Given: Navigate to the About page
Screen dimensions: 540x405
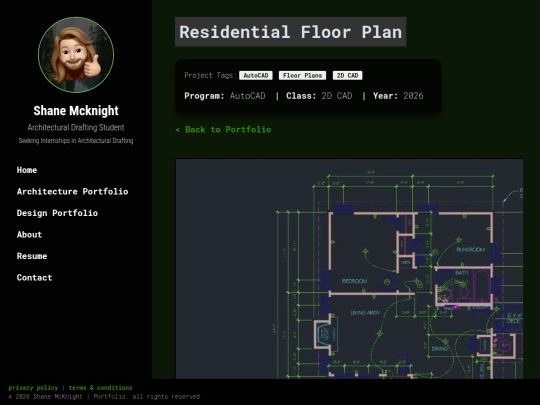Looking at the screenshot, I should pyautogui.click(x=29, y=235).
